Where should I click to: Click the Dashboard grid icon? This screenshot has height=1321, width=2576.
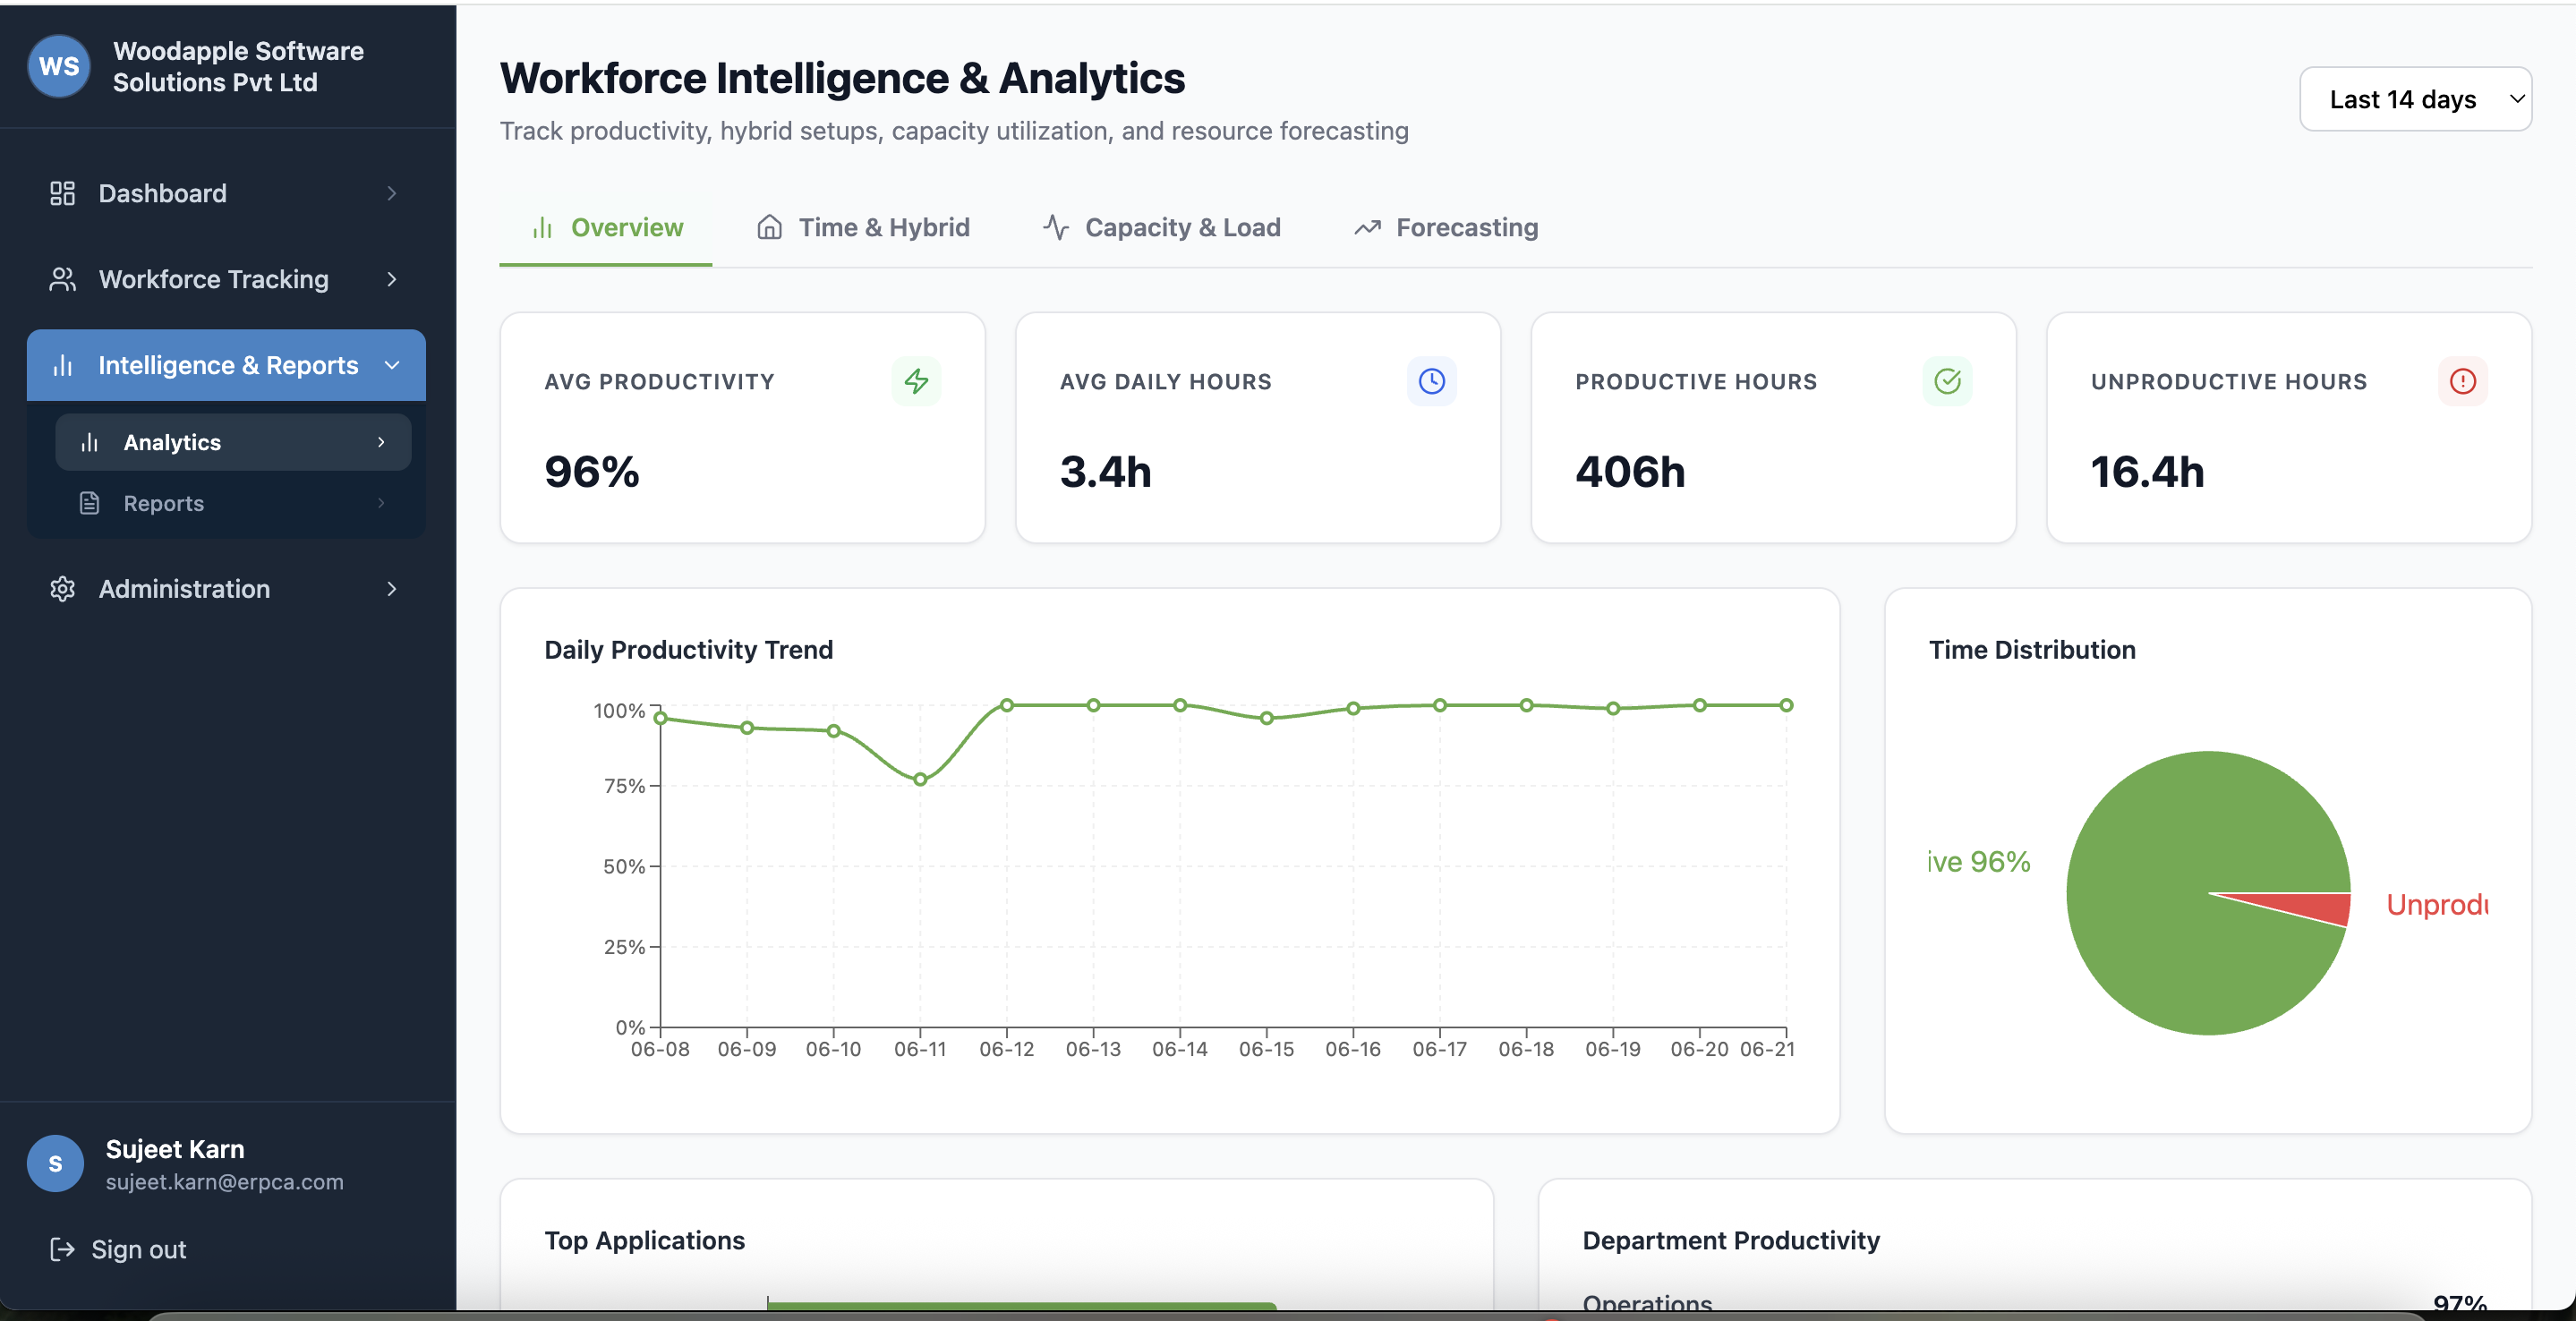(x=62, y=193)
